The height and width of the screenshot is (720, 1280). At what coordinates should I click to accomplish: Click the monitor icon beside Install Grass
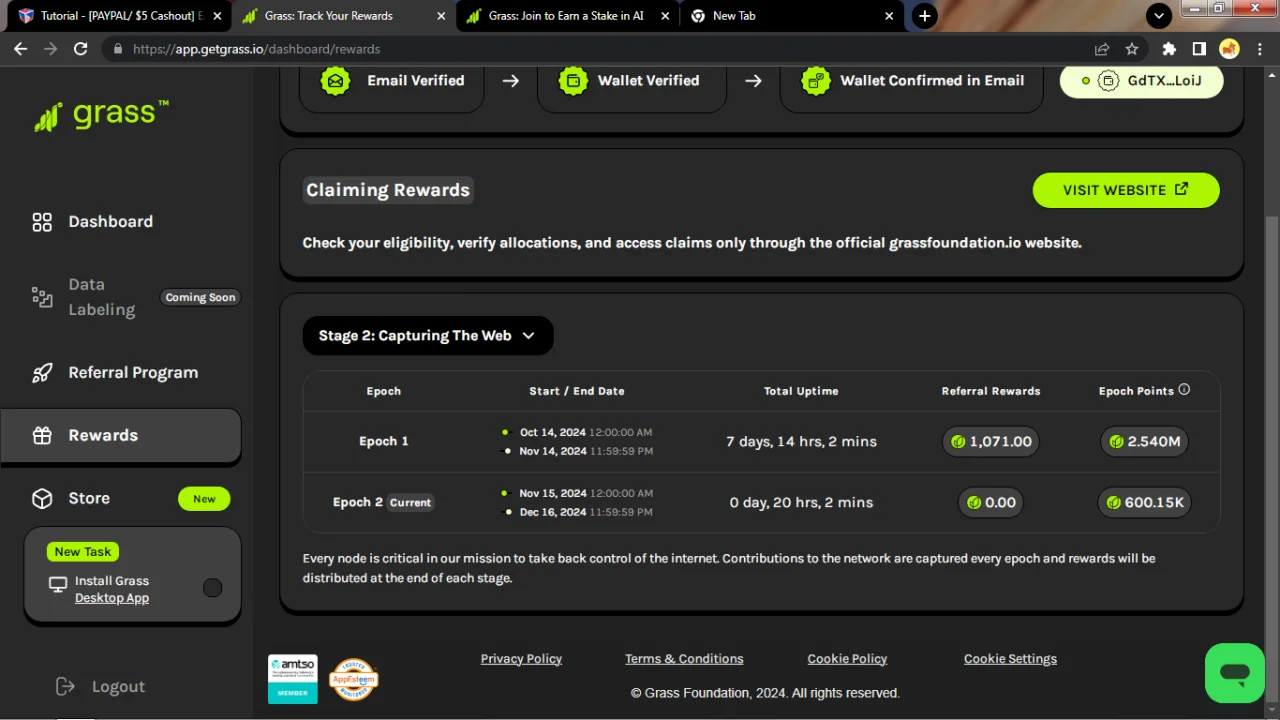tap(58, 584)
